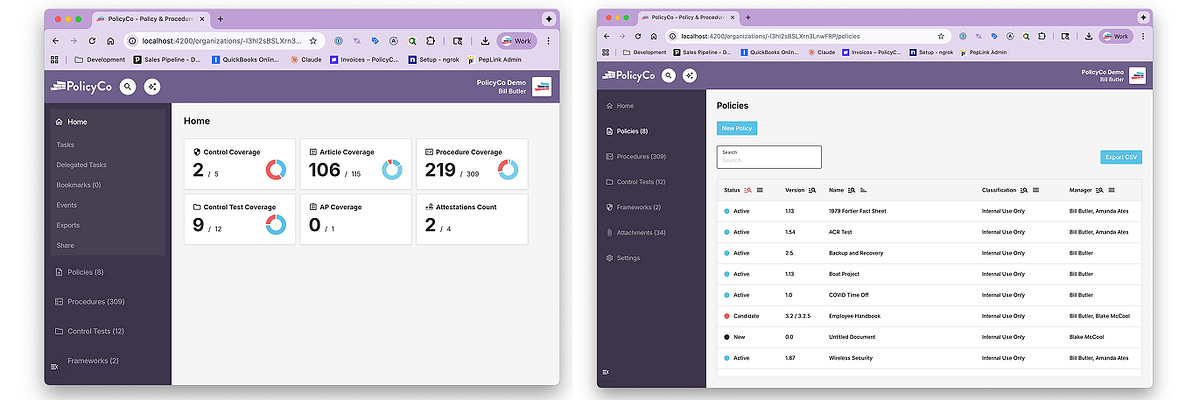Open Bookmarks (0) in the sidebar
The width and height of the screenshot is (1200, 400).
tap(78, 185)
